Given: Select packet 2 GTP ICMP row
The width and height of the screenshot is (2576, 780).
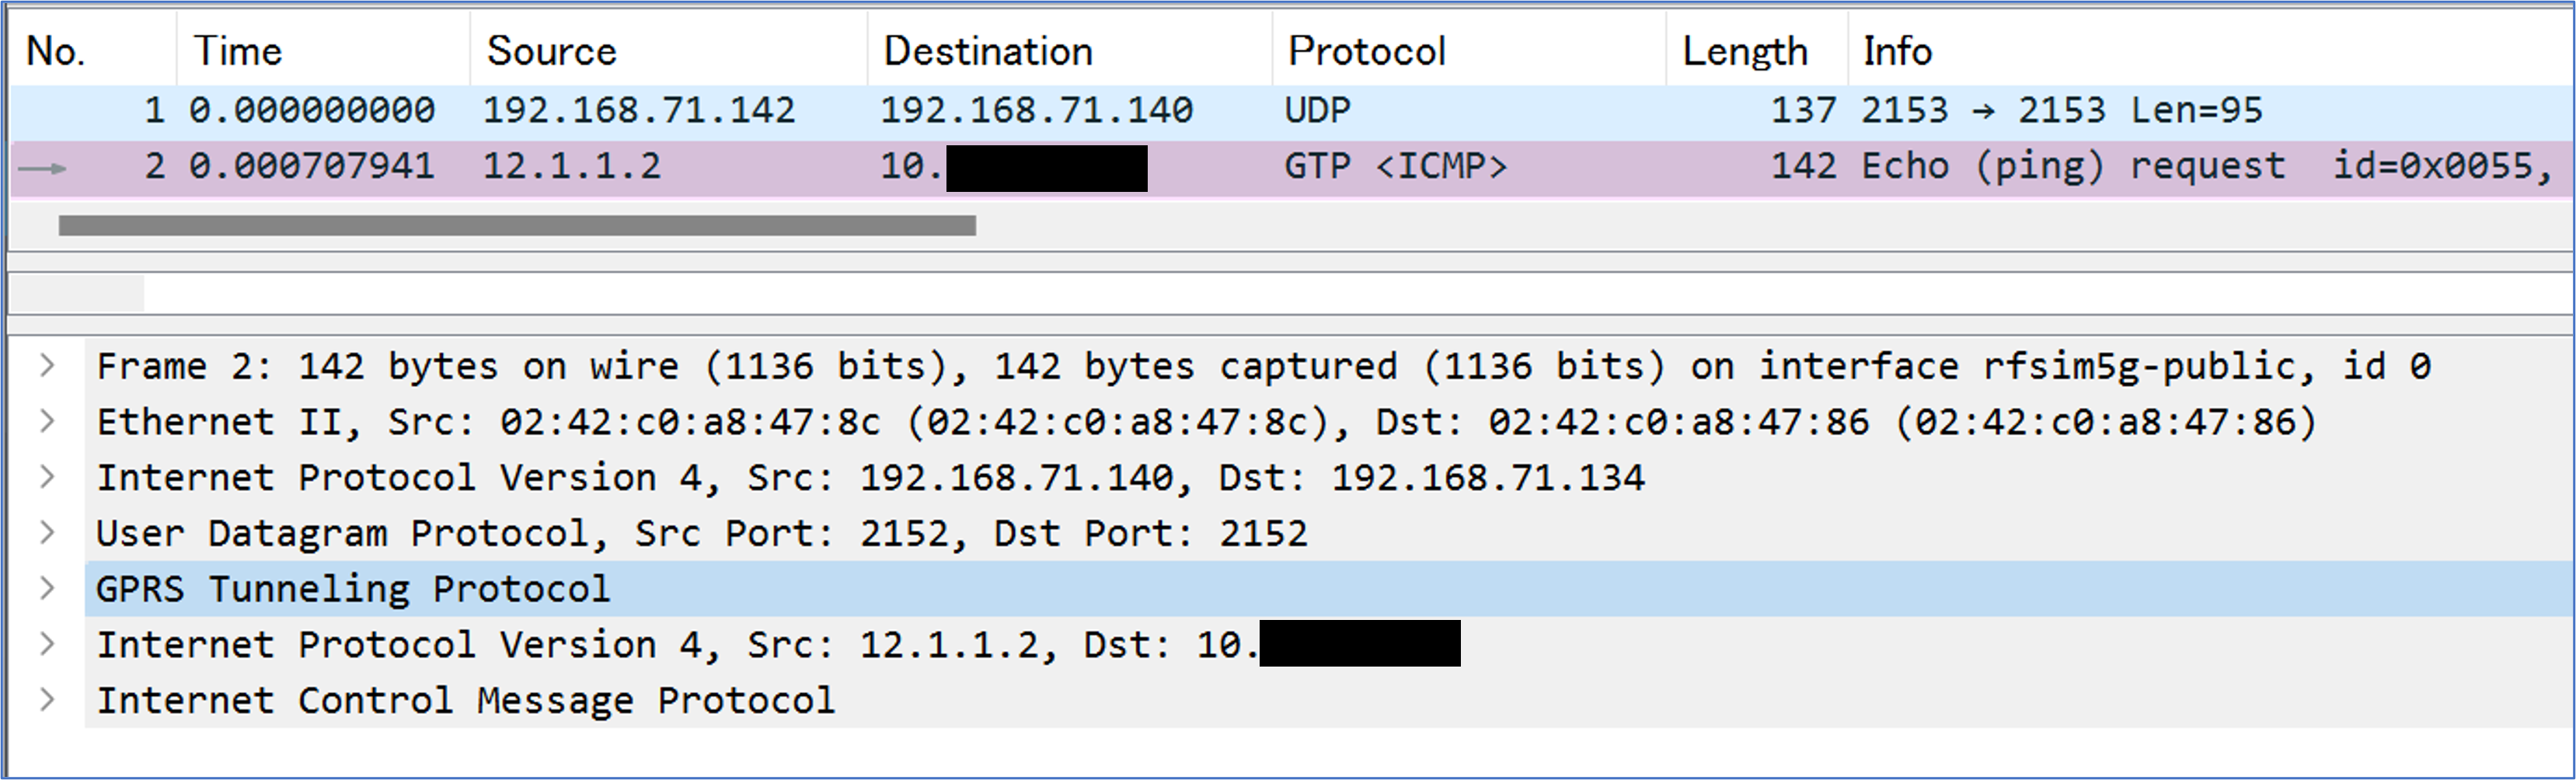Looking at the screenshot, I should 1290,167.
